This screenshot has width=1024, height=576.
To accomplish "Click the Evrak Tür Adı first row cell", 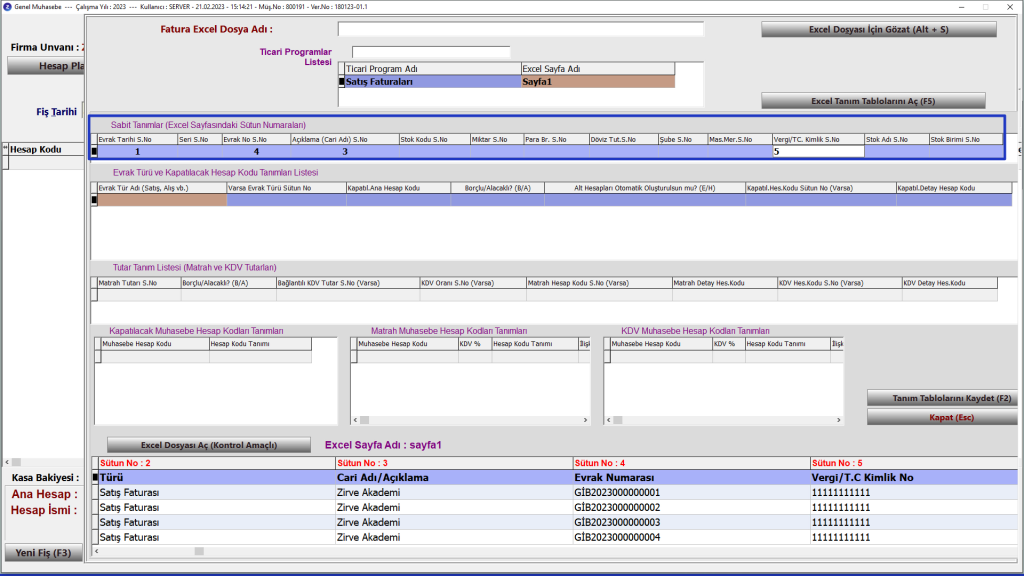I will pyautogui.click(x=162, y=200).
